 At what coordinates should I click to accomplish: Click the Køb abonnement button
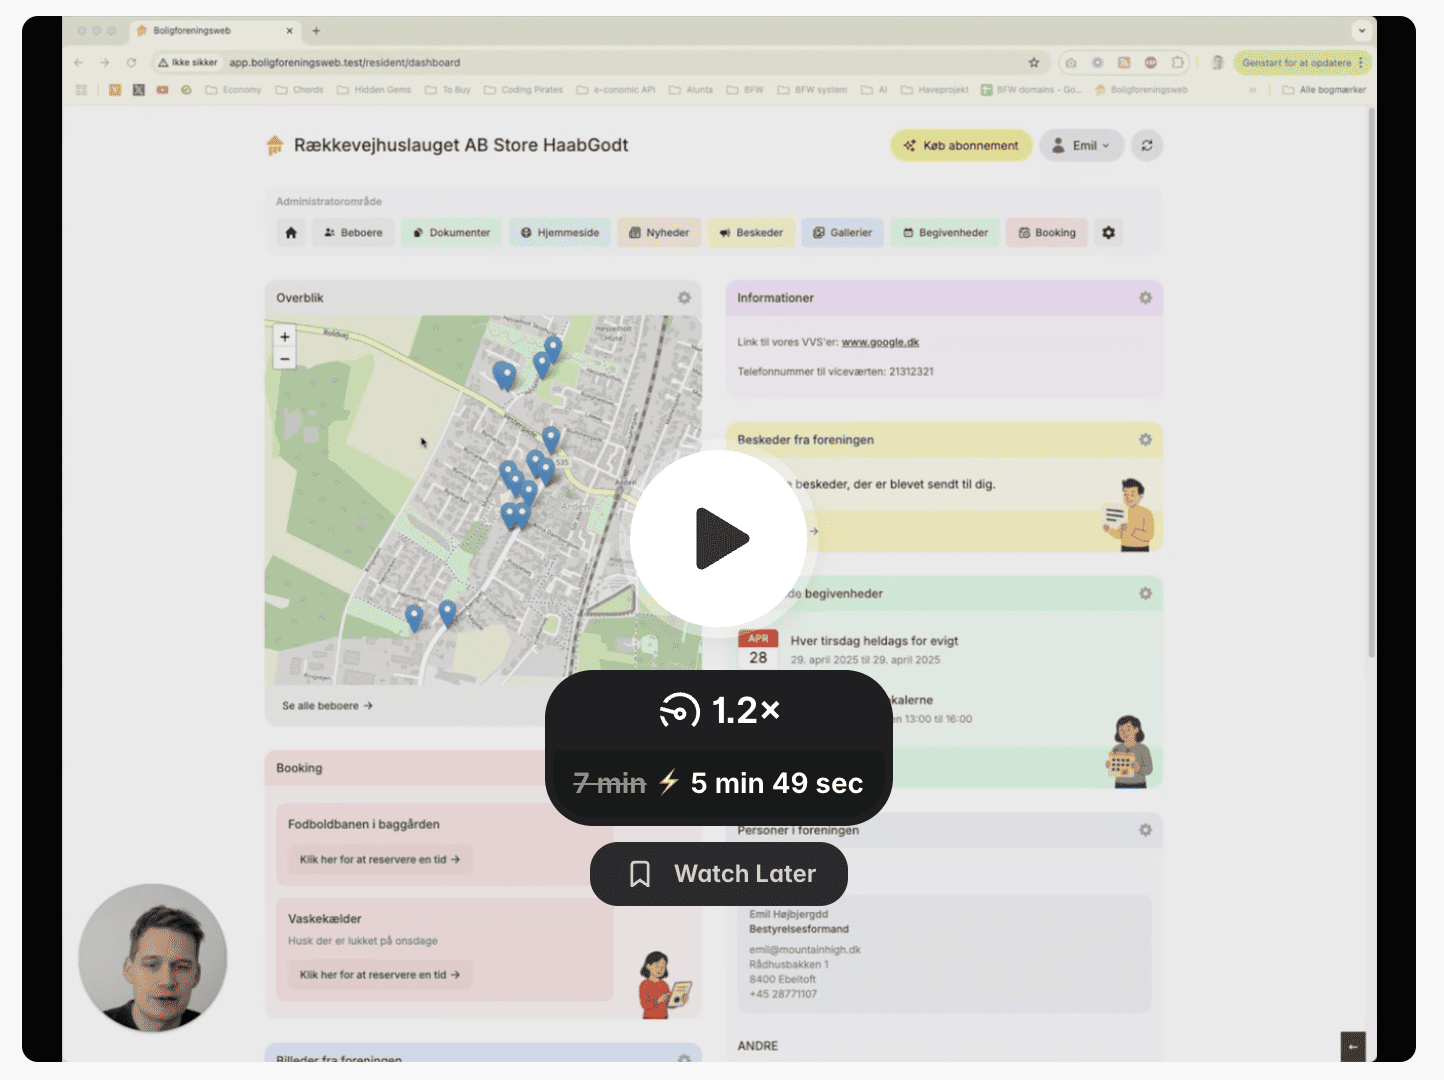point(961,146)
